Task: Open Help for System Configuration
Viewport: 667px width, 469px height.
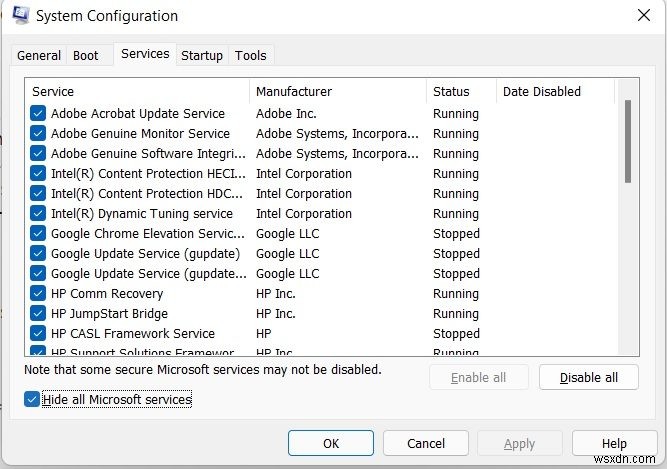Action: click(614, 443)
